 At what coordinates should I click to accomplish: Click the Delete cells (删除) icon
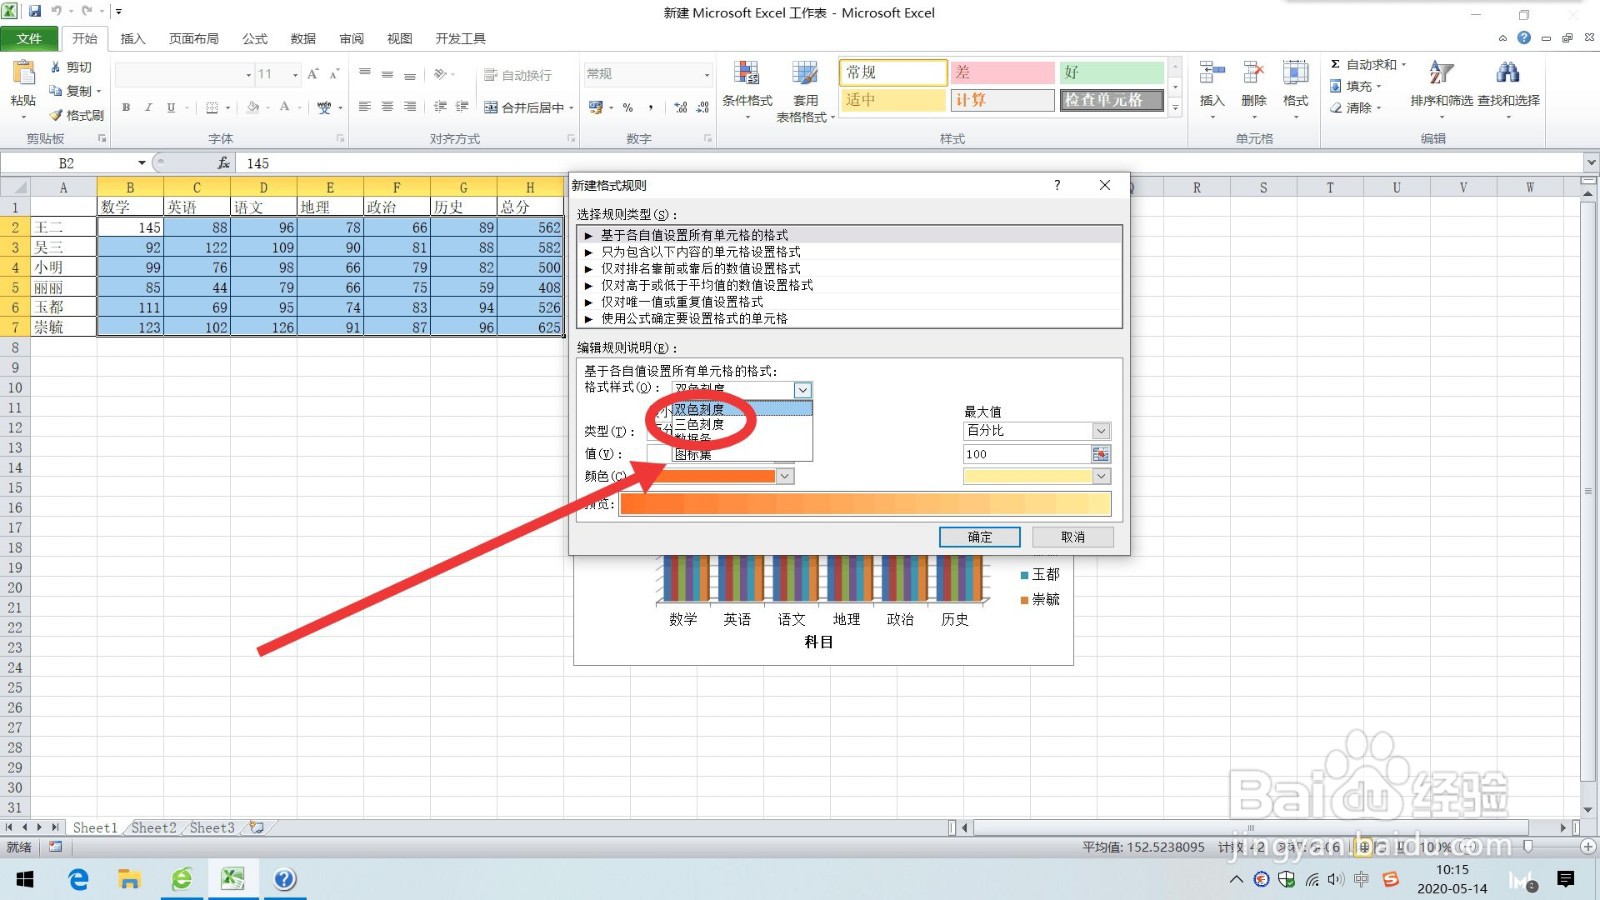tap(1253, 73)
